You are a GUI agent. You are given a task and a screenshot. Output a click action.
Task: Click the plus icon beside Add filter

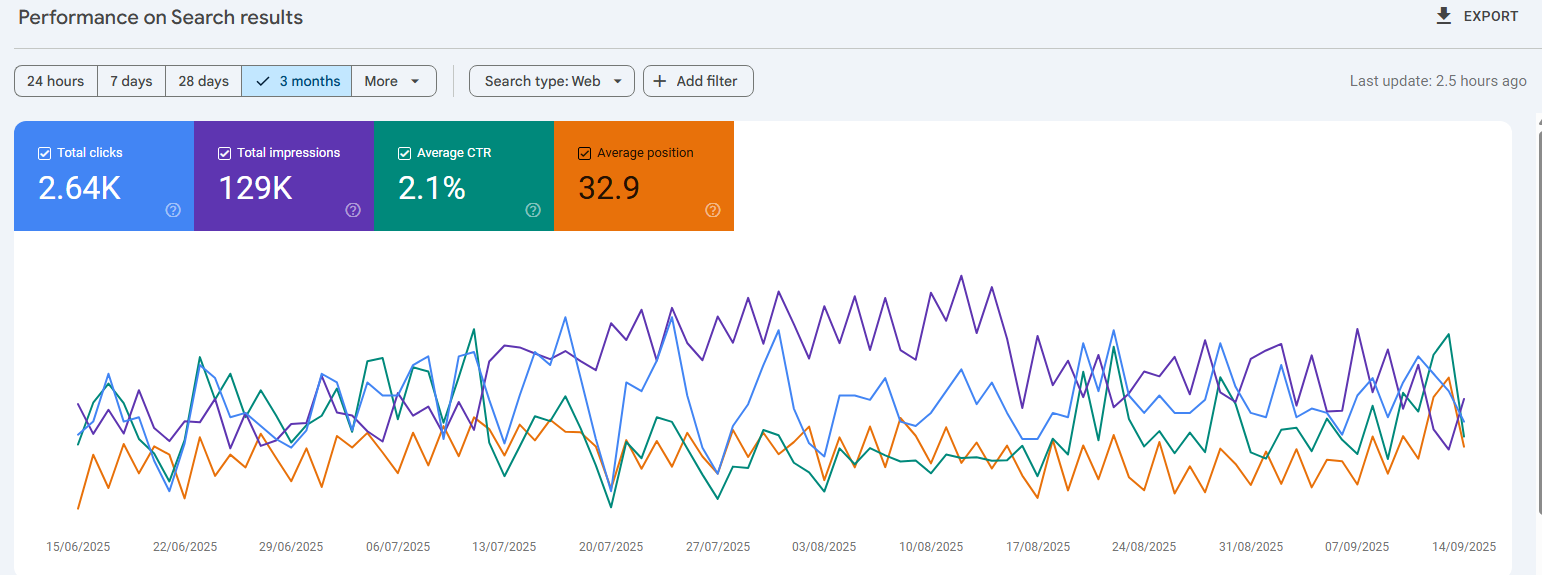tap(660, 81)
